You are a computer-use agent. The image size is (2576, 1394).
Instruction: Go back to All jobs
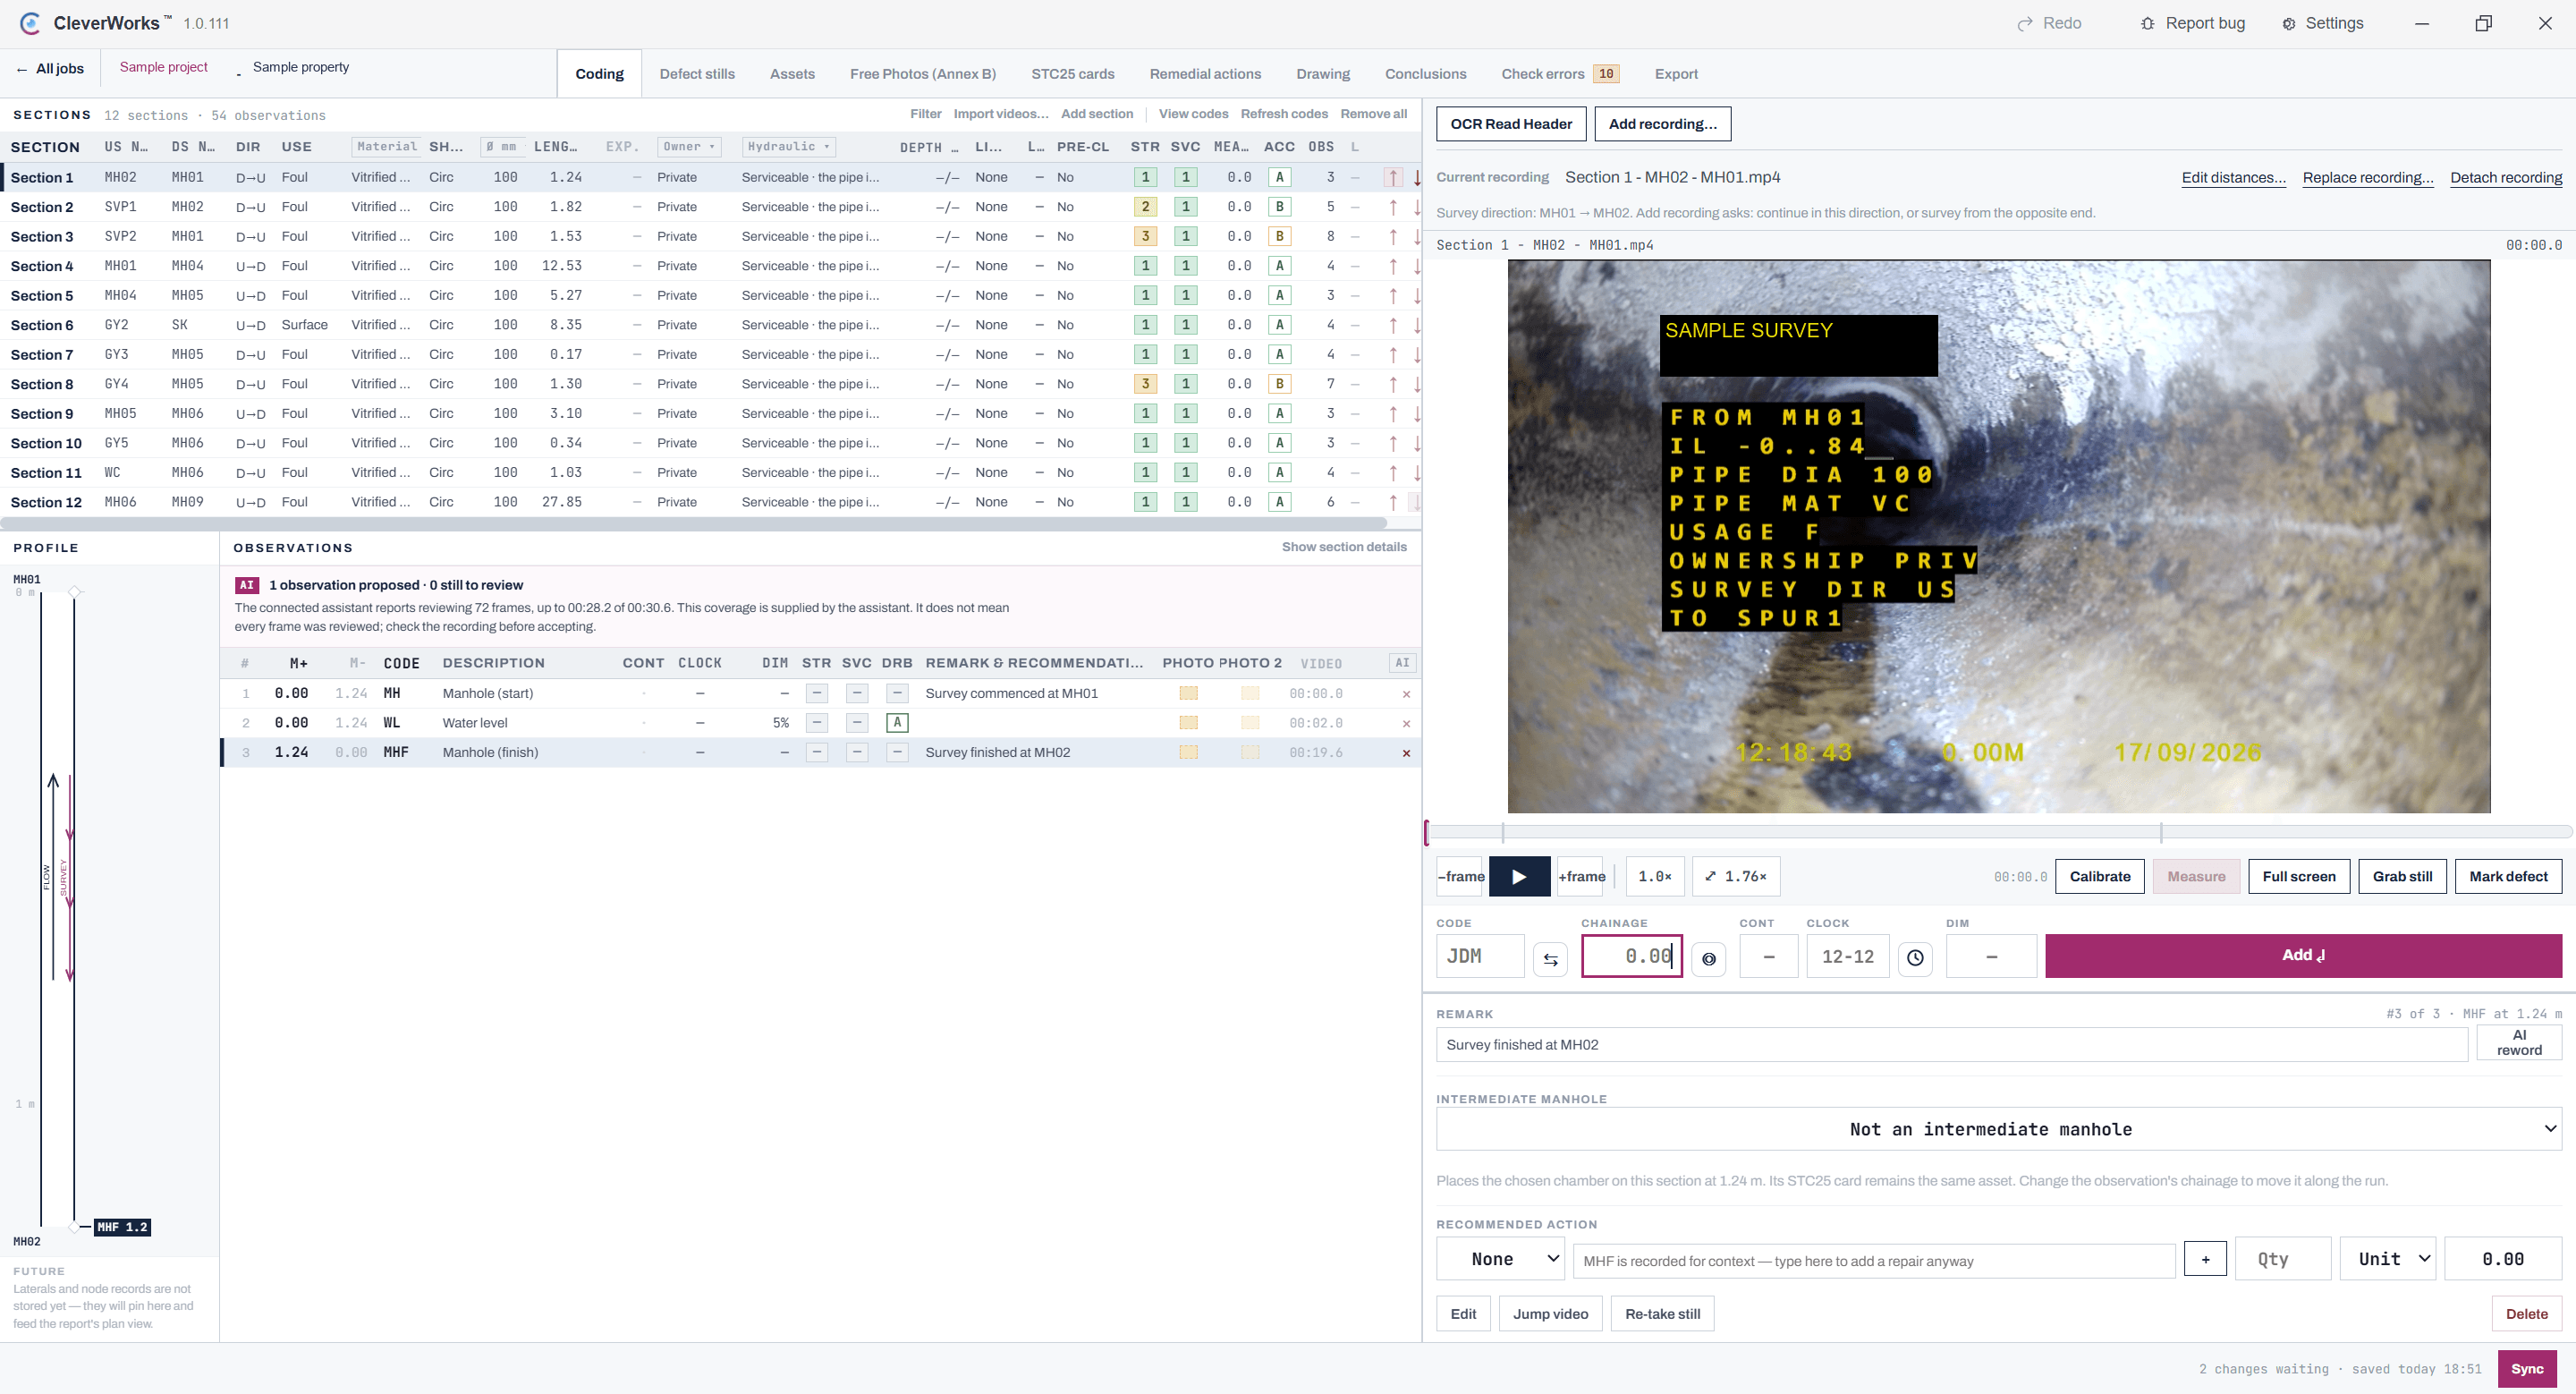tap(50, 69)
